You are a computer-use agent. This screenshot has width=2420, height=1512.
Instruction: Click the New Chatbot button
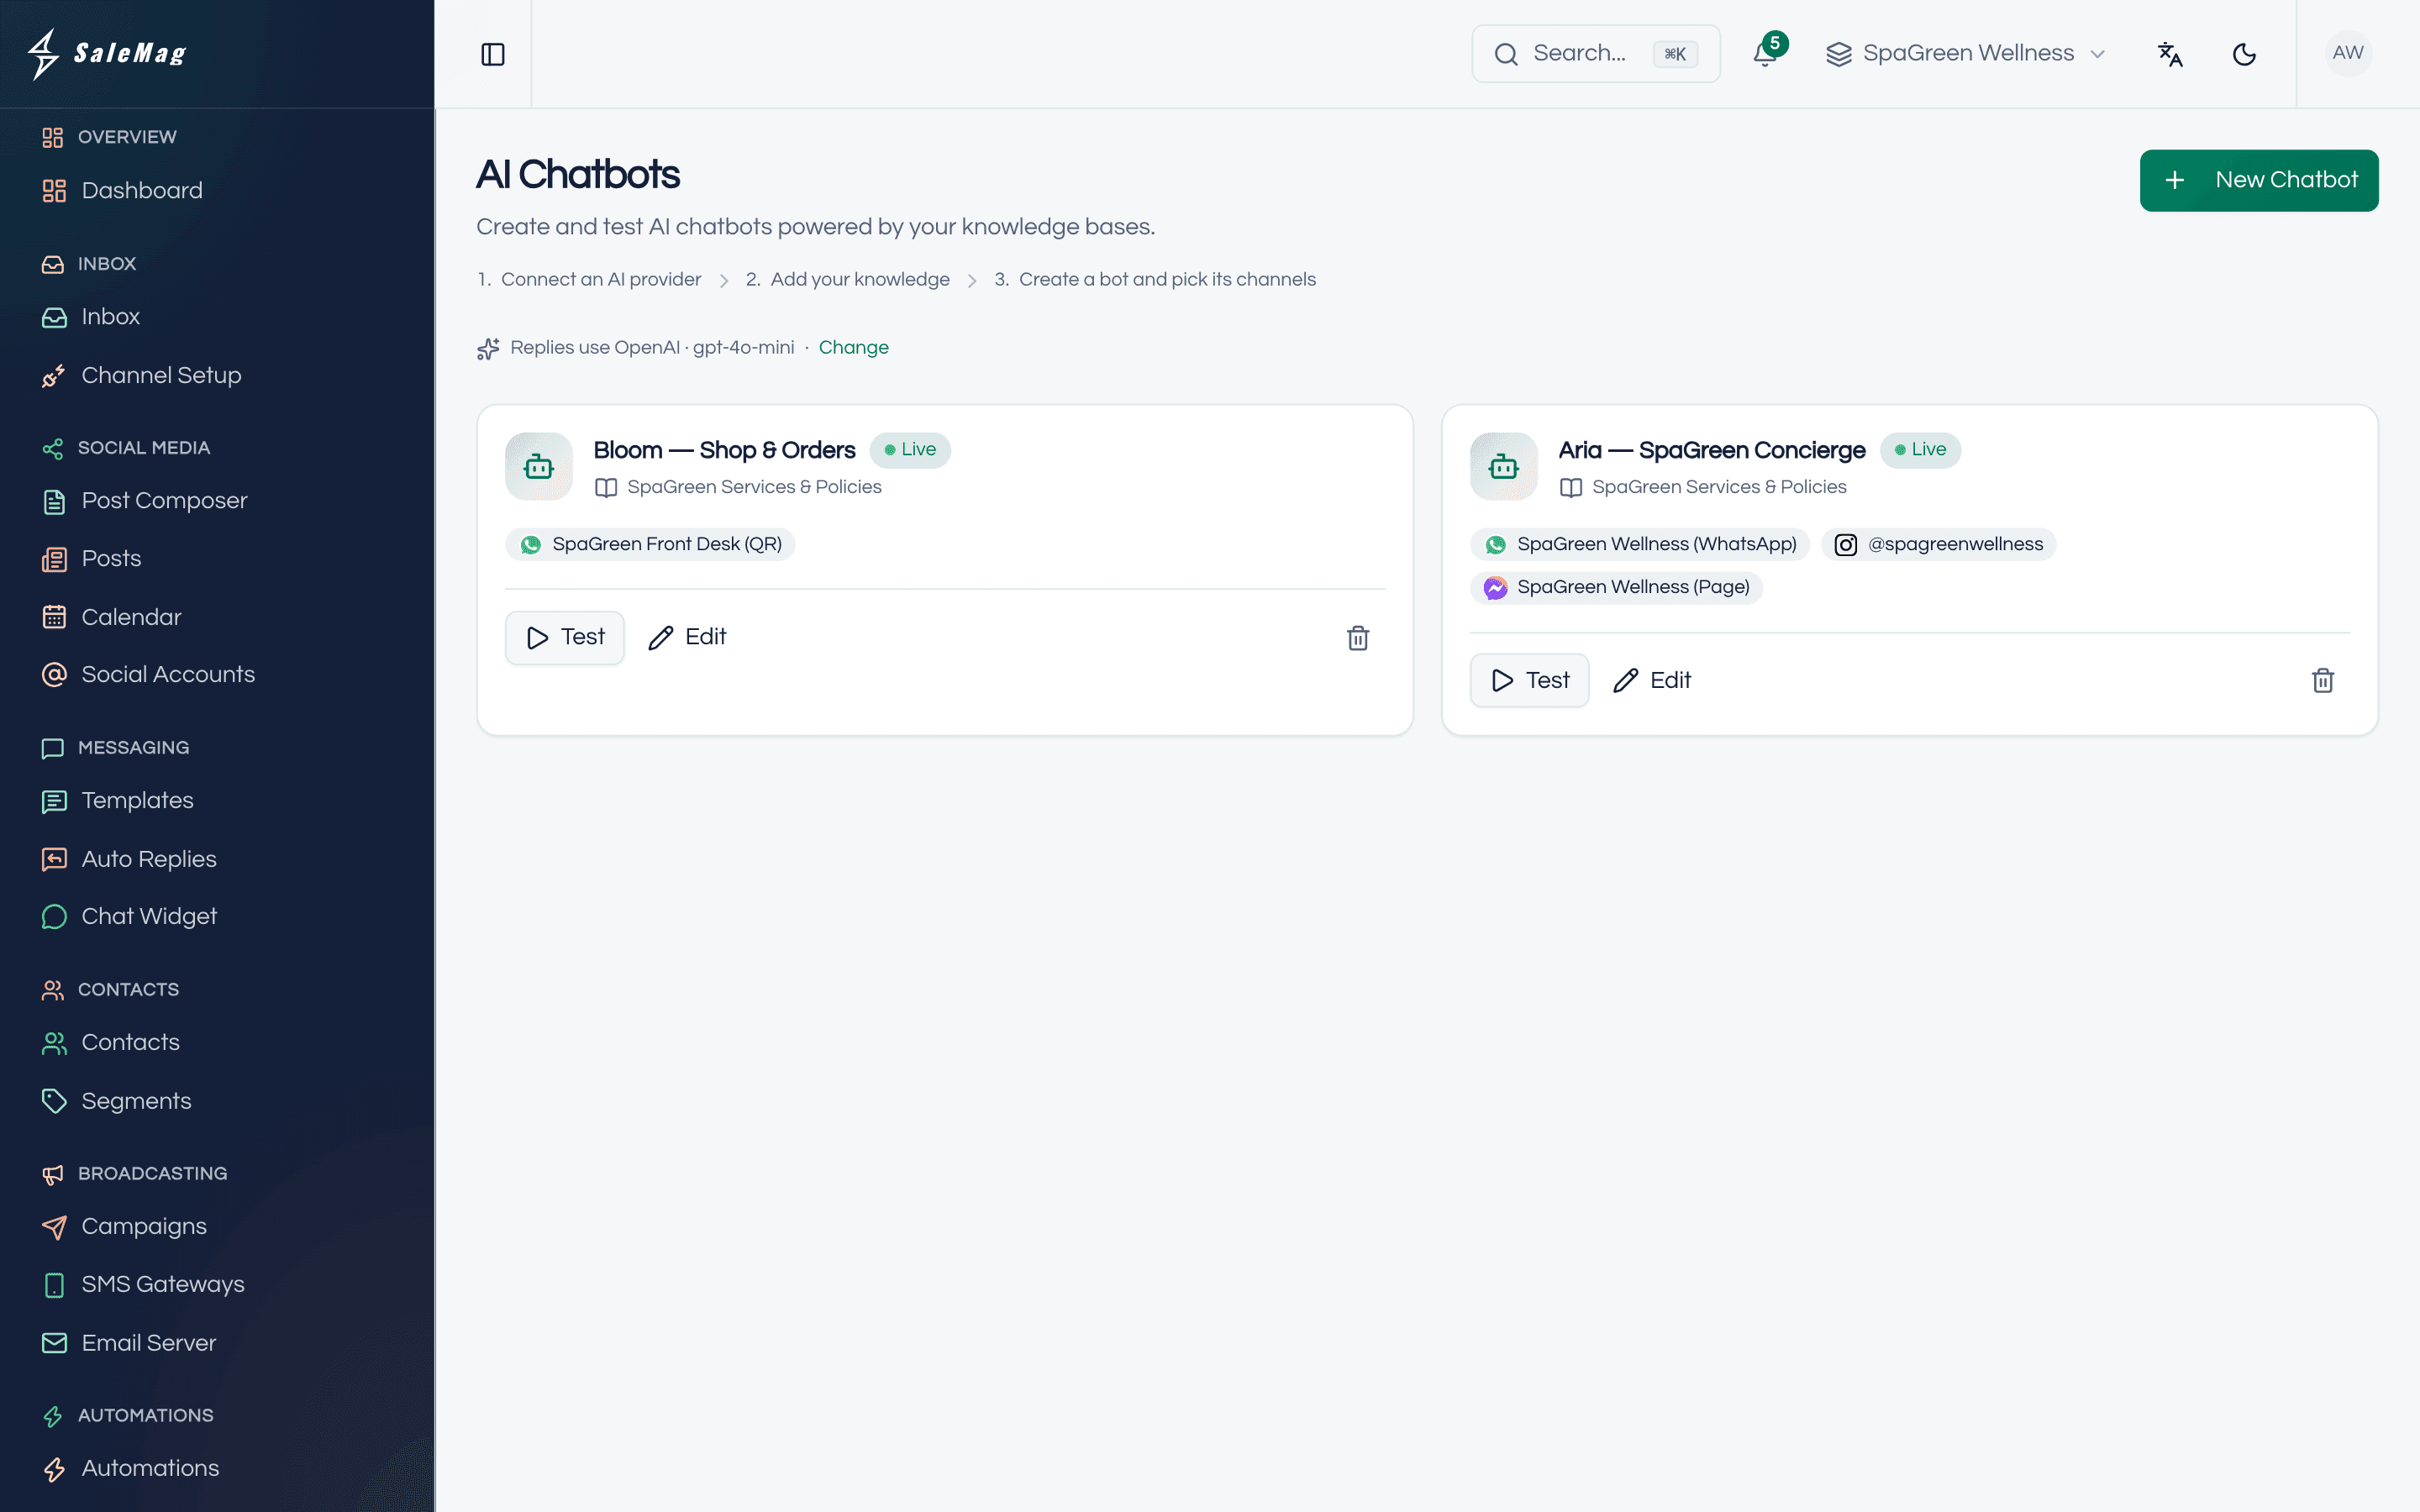click(2259, 180)
